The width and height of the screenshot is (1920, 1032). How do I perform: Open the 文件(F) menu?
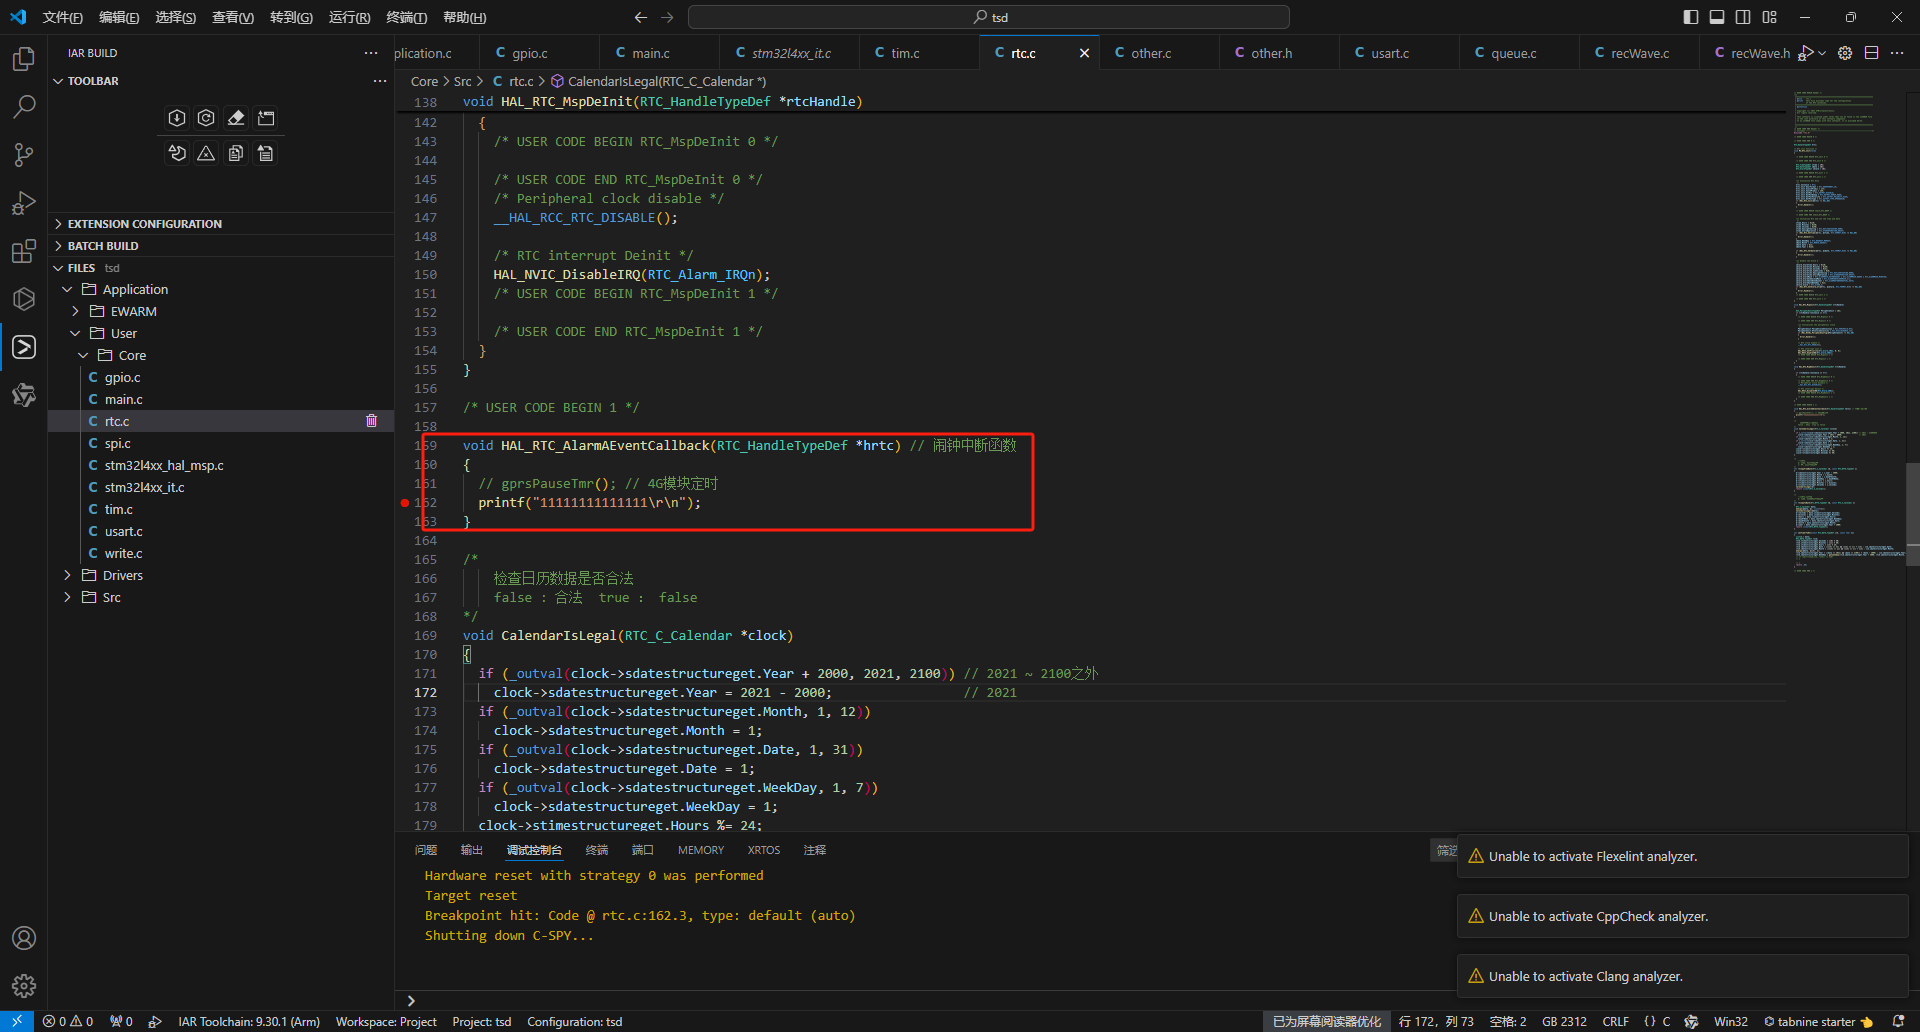(x=63, y=17)
